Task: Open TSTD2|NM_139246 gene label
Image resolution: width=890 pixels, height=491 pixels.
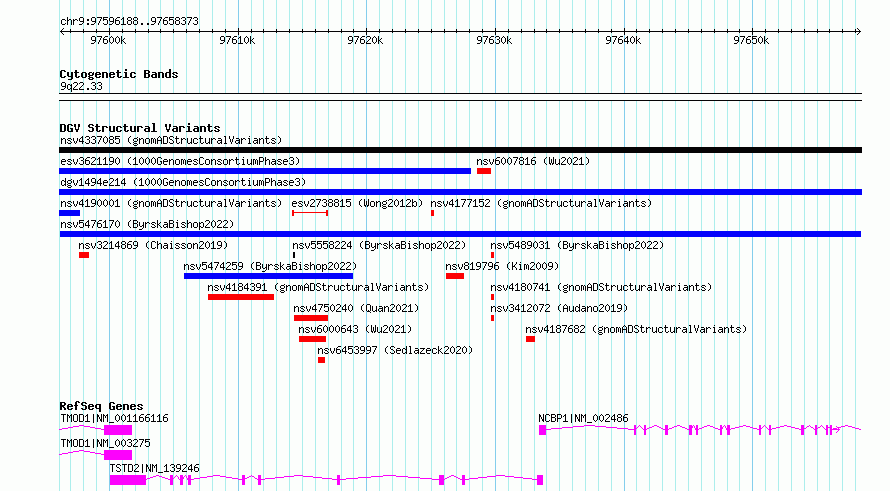Action: point(154,468)
